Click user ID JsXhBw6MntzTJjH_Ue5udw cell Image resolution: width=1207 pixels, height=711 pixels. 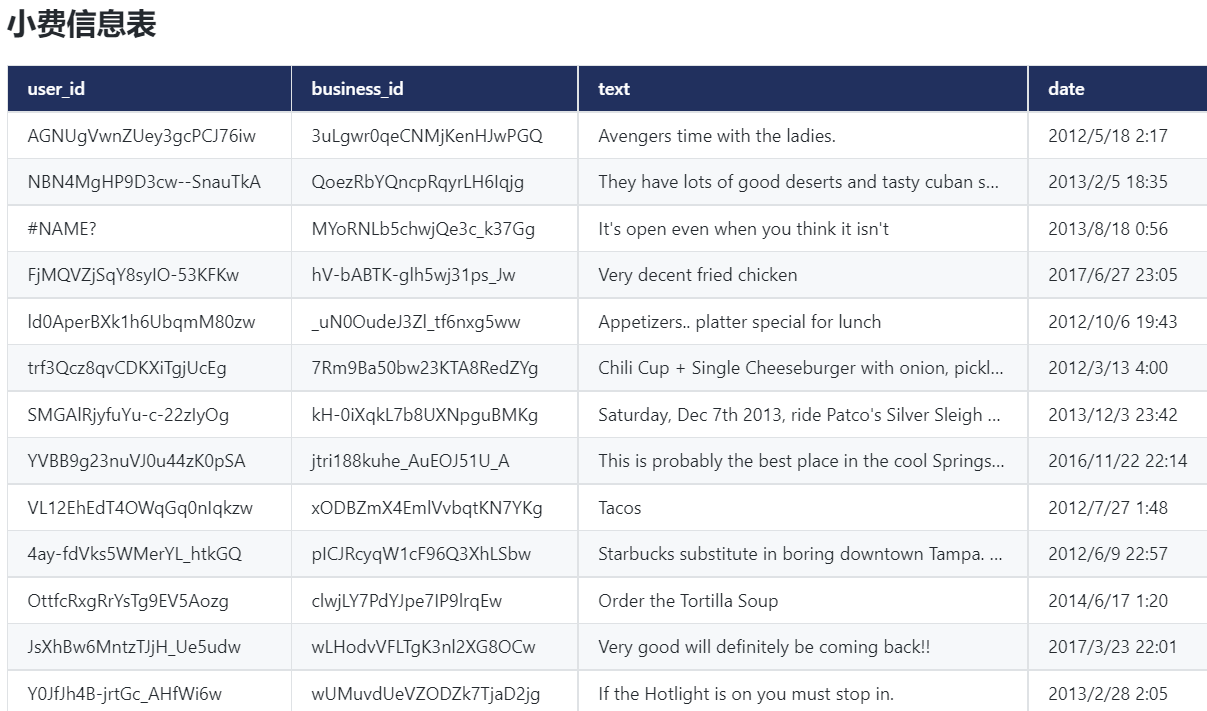(134, 647)
